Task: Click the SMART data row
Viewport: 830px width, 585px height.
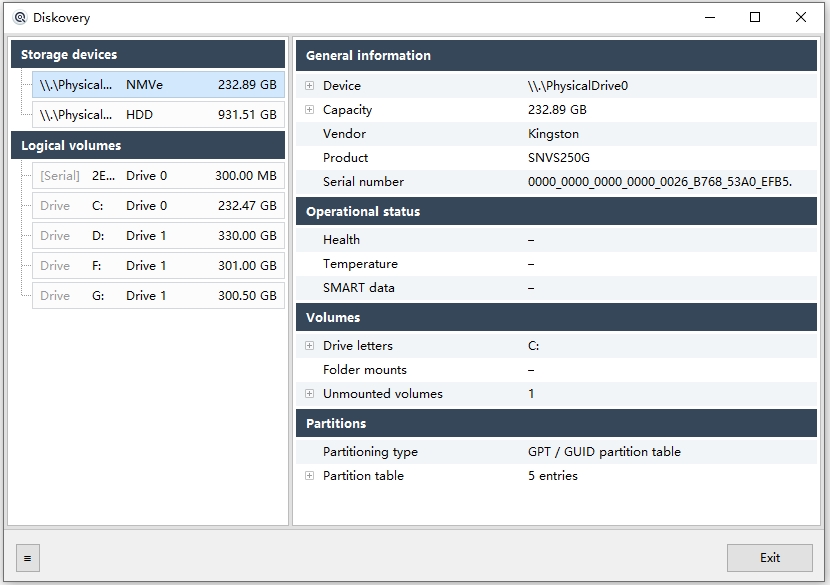Action: (x=556, y=287)
